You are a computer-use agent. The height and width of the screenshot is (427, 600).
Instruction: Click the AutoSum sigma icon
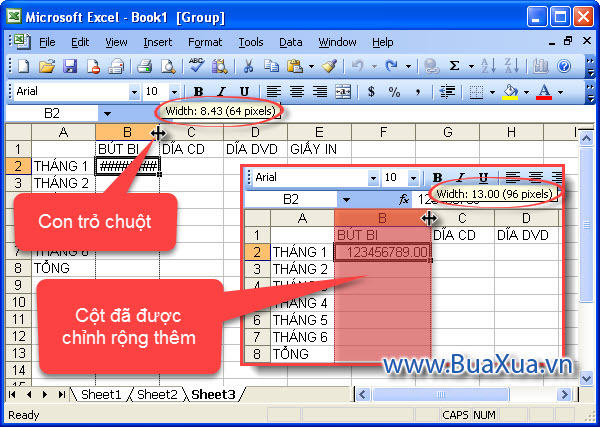(x=455, y=67)
